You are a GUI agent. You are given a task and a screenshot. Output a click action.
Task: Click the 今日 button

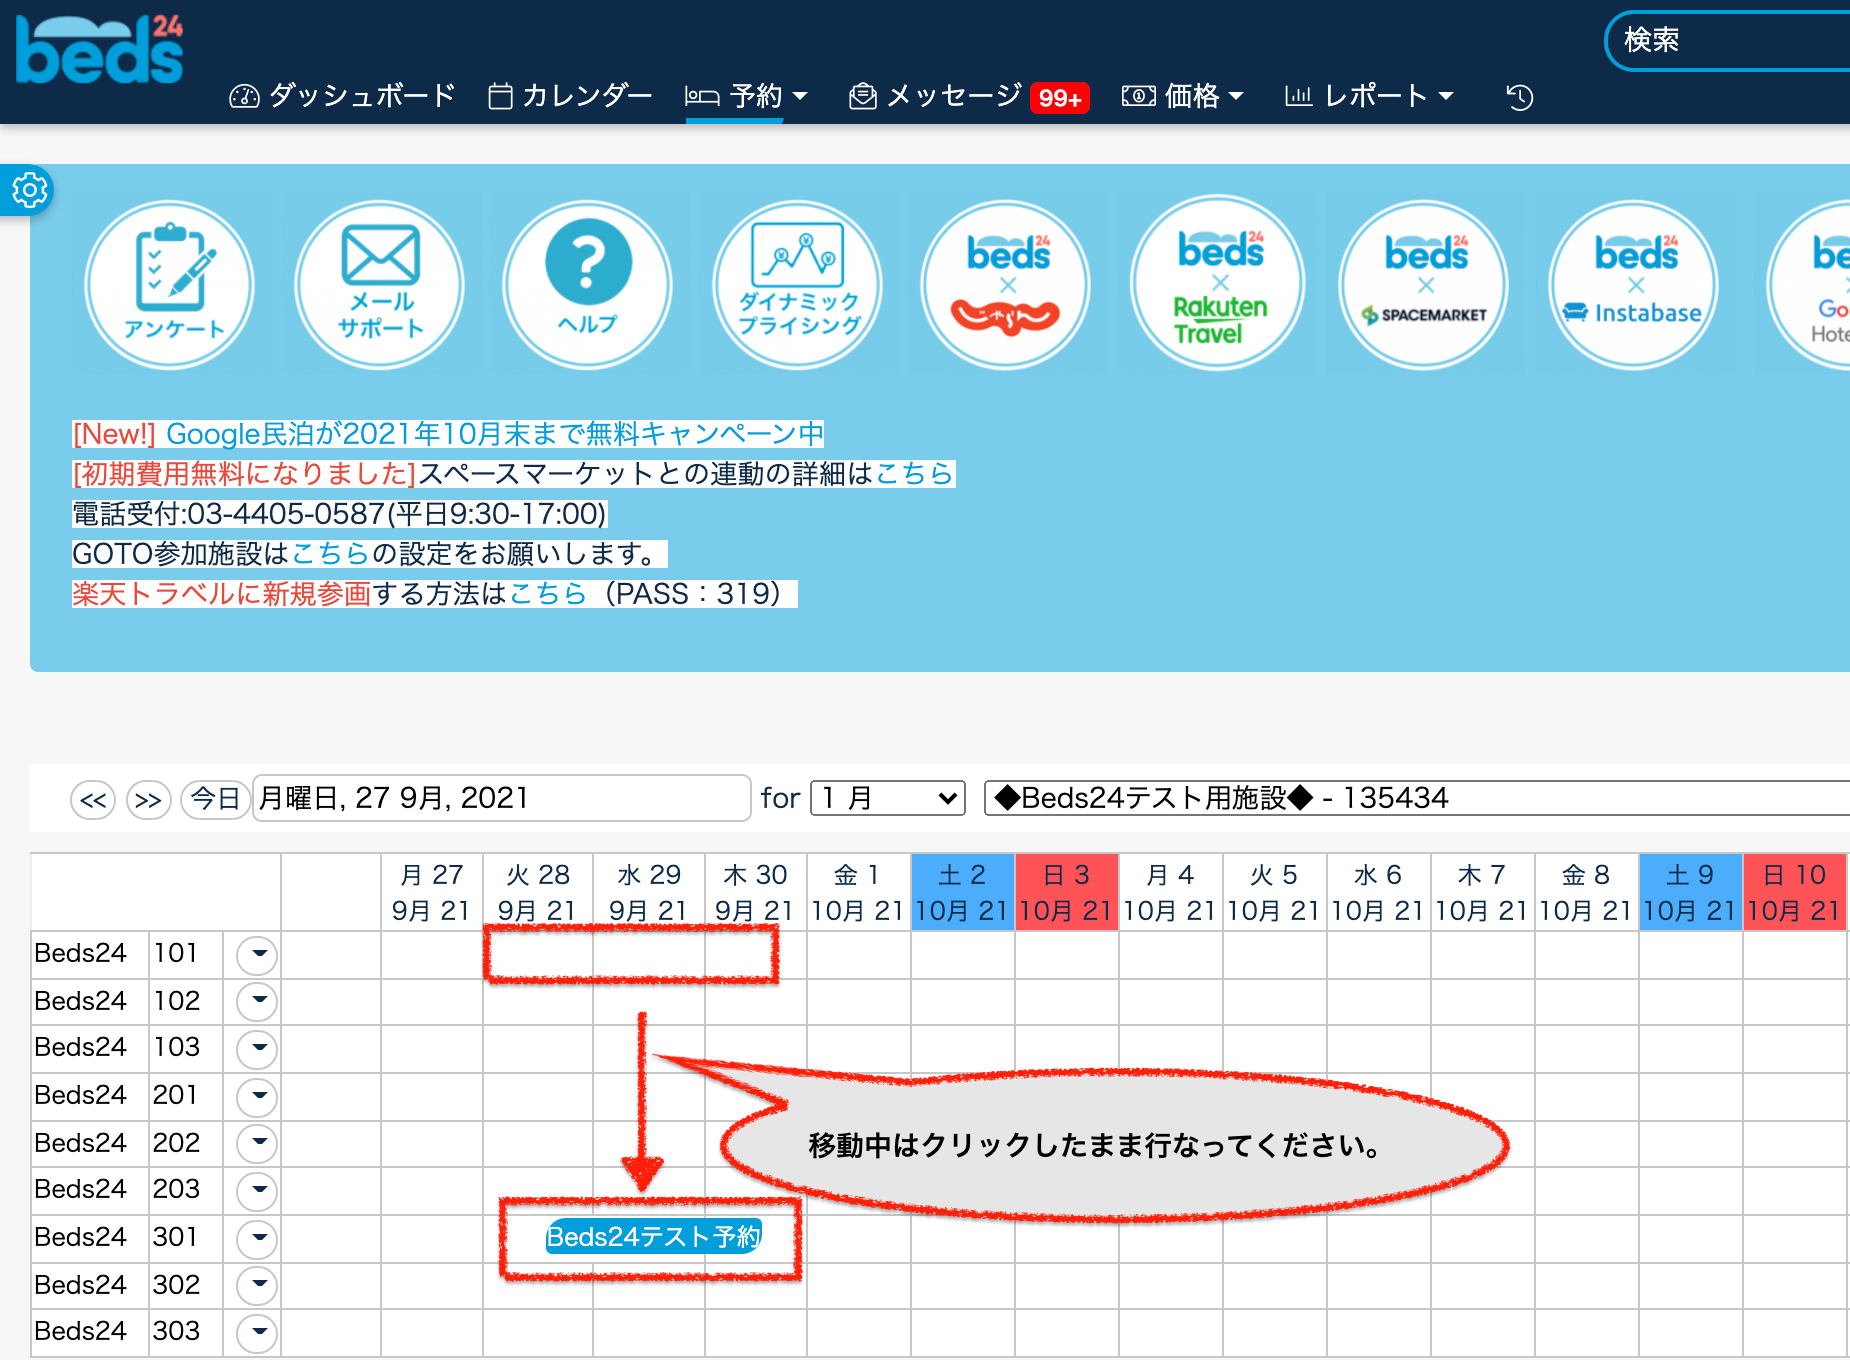[x=215, y=799]
